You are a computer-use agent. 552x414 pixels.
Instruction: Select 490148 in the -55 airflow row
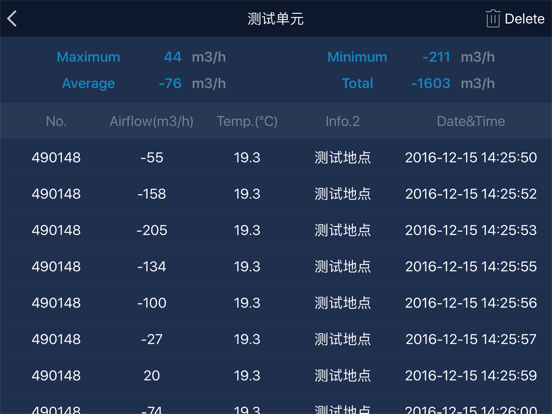56,158
